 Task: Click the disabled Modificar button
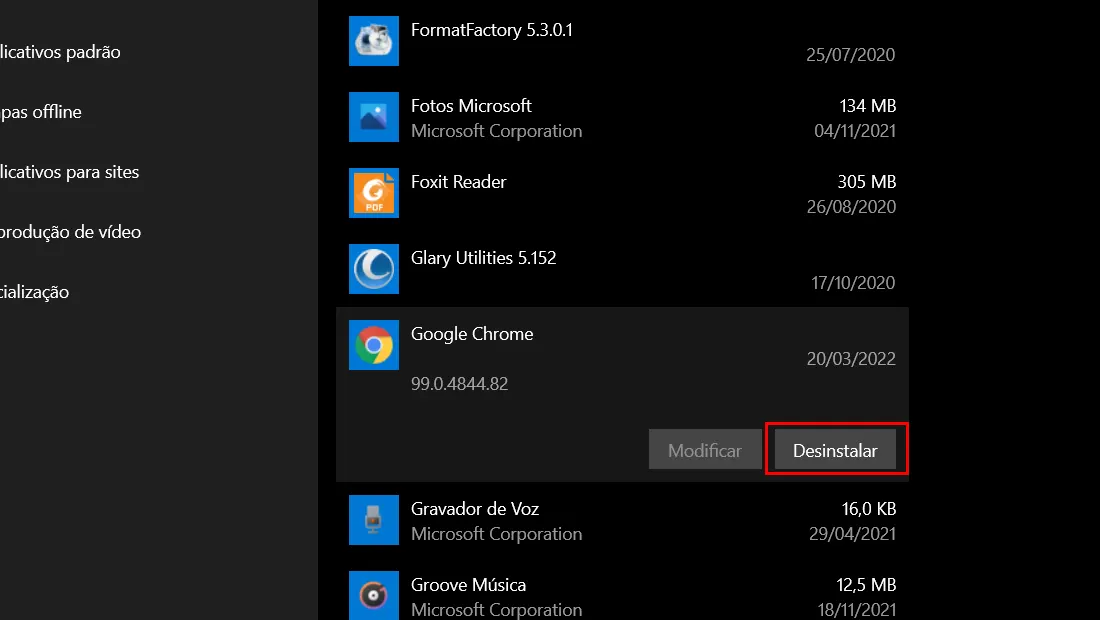[705, 450]
